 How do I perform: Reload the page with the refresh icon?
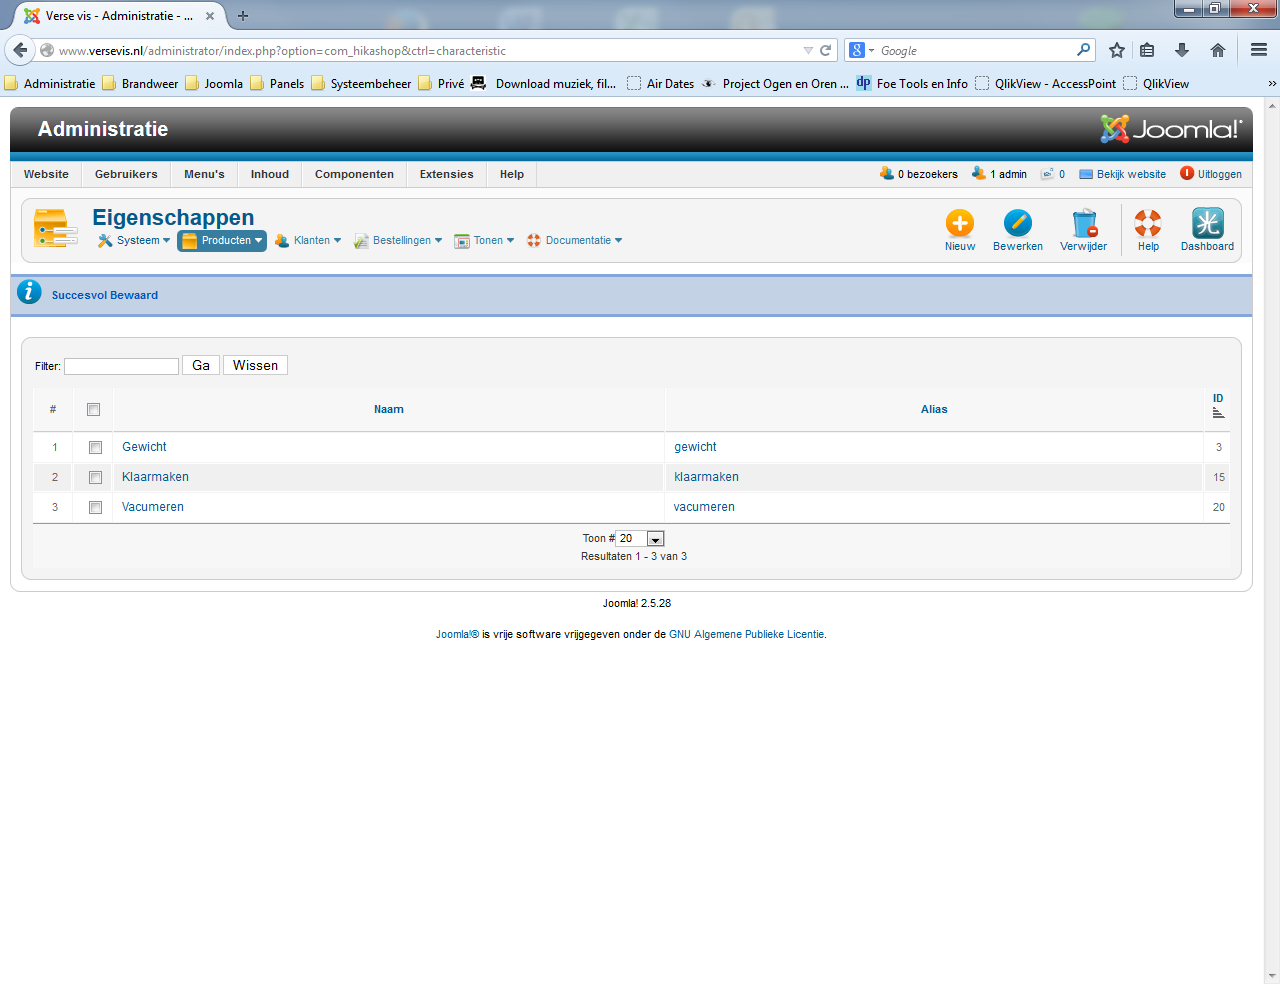click(826, 50)
